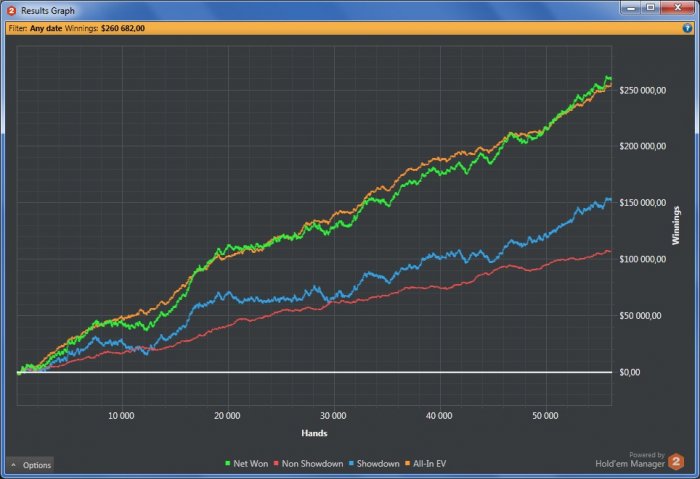
Task: Click the vertical Winnings axis title
Action: click(676, 225)
